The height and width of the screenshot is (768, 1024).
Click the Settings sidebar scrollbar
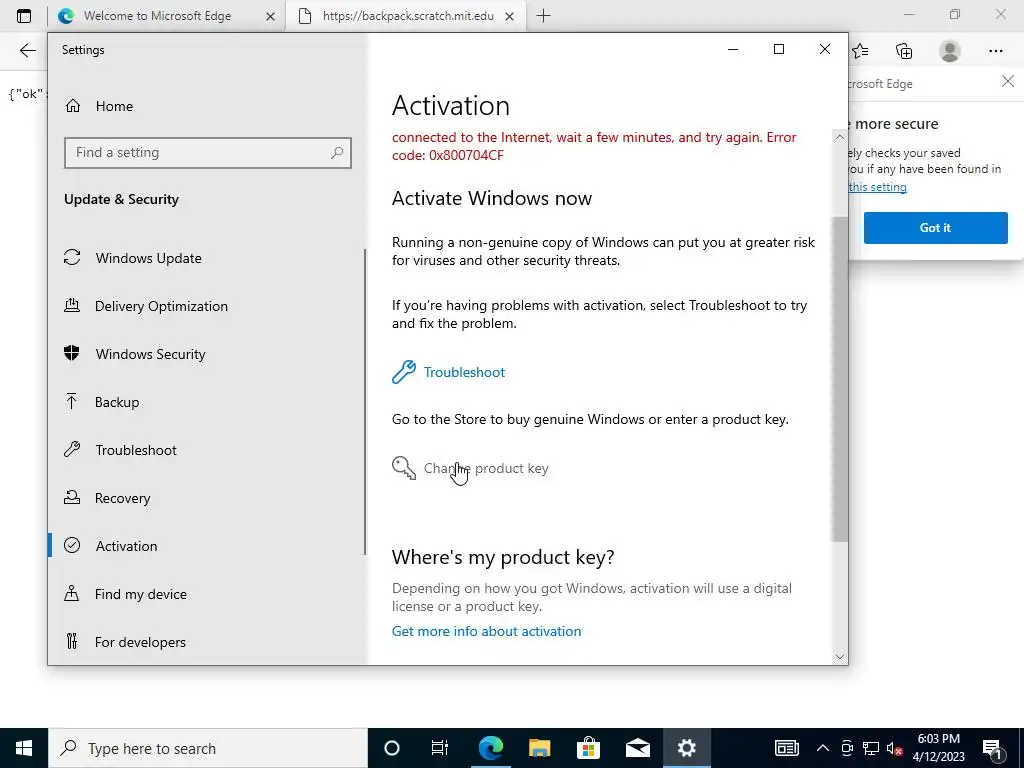364,402
